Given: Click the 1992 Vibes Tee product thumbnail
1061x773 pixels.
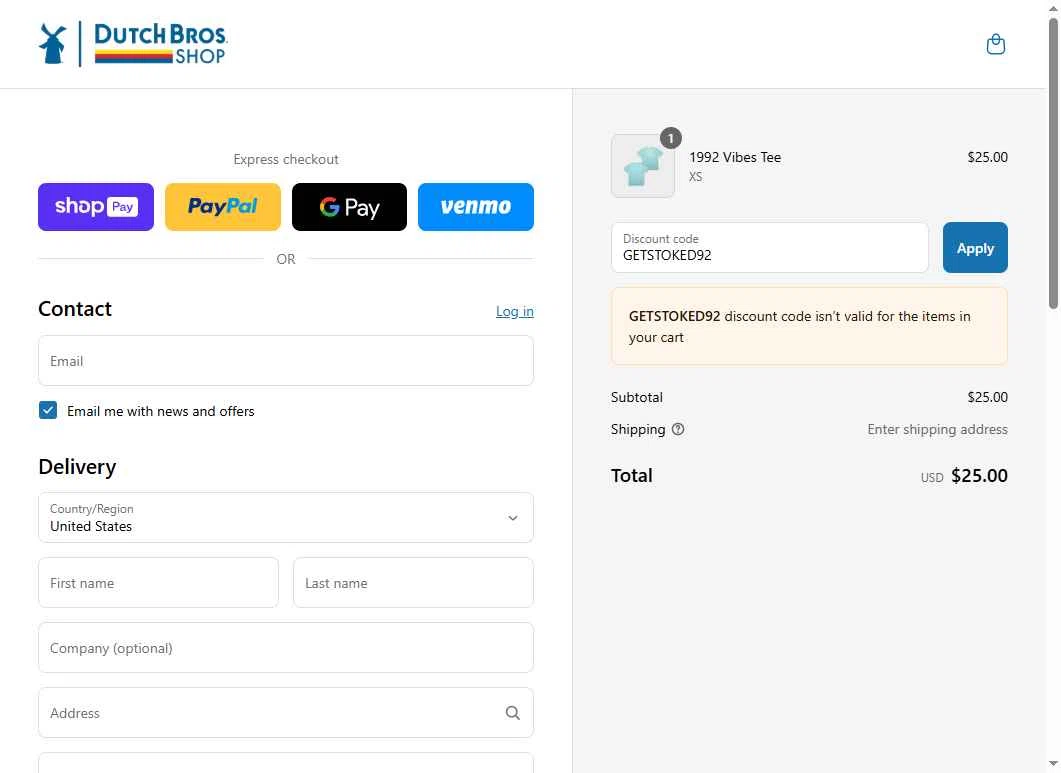Looking at the screenshot, I should 643,165.
